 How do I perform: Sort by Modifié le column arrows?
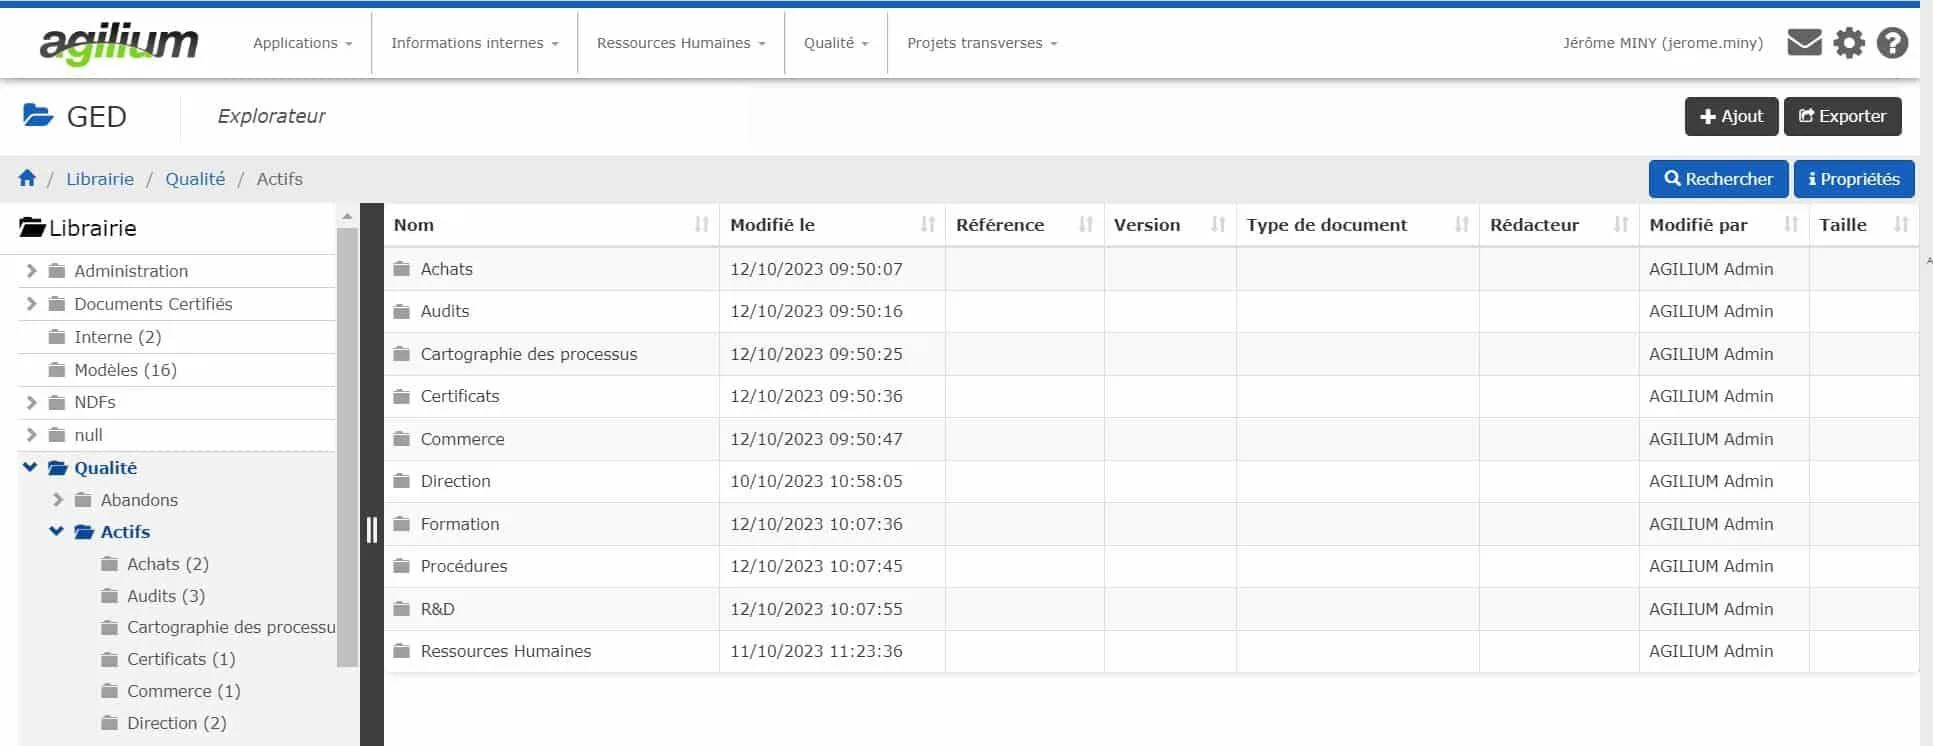[928, 225]
